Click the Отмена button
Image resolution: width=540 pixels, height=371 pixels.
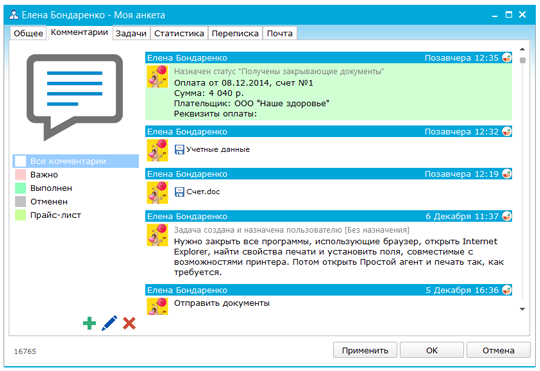pos(498,350)
